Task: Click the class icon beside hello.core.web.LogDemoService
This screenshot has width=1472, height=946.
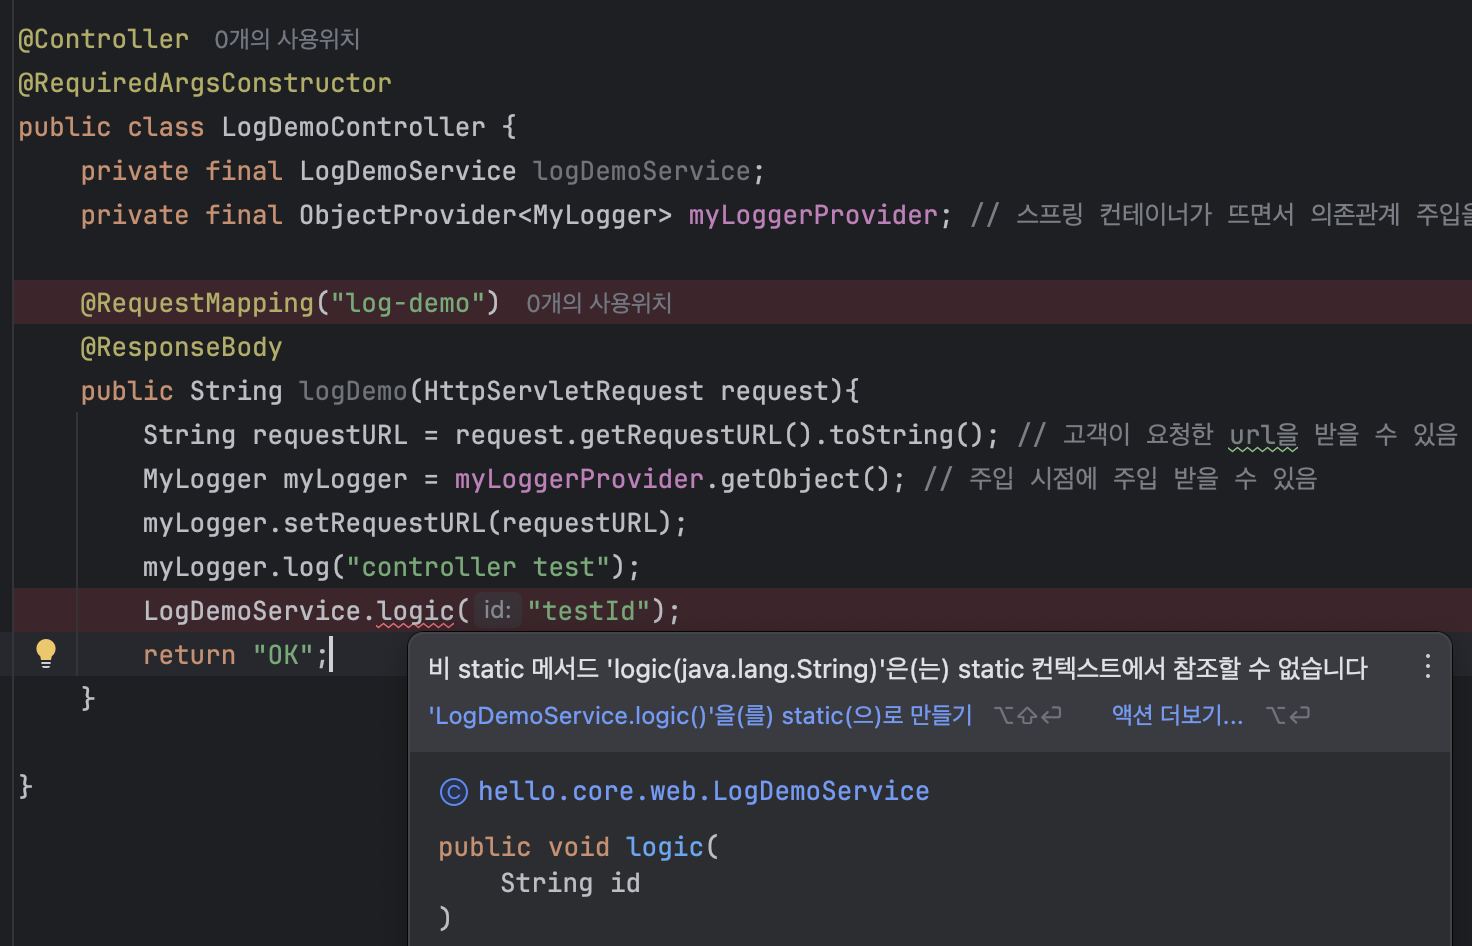Action: click(454, 792)
